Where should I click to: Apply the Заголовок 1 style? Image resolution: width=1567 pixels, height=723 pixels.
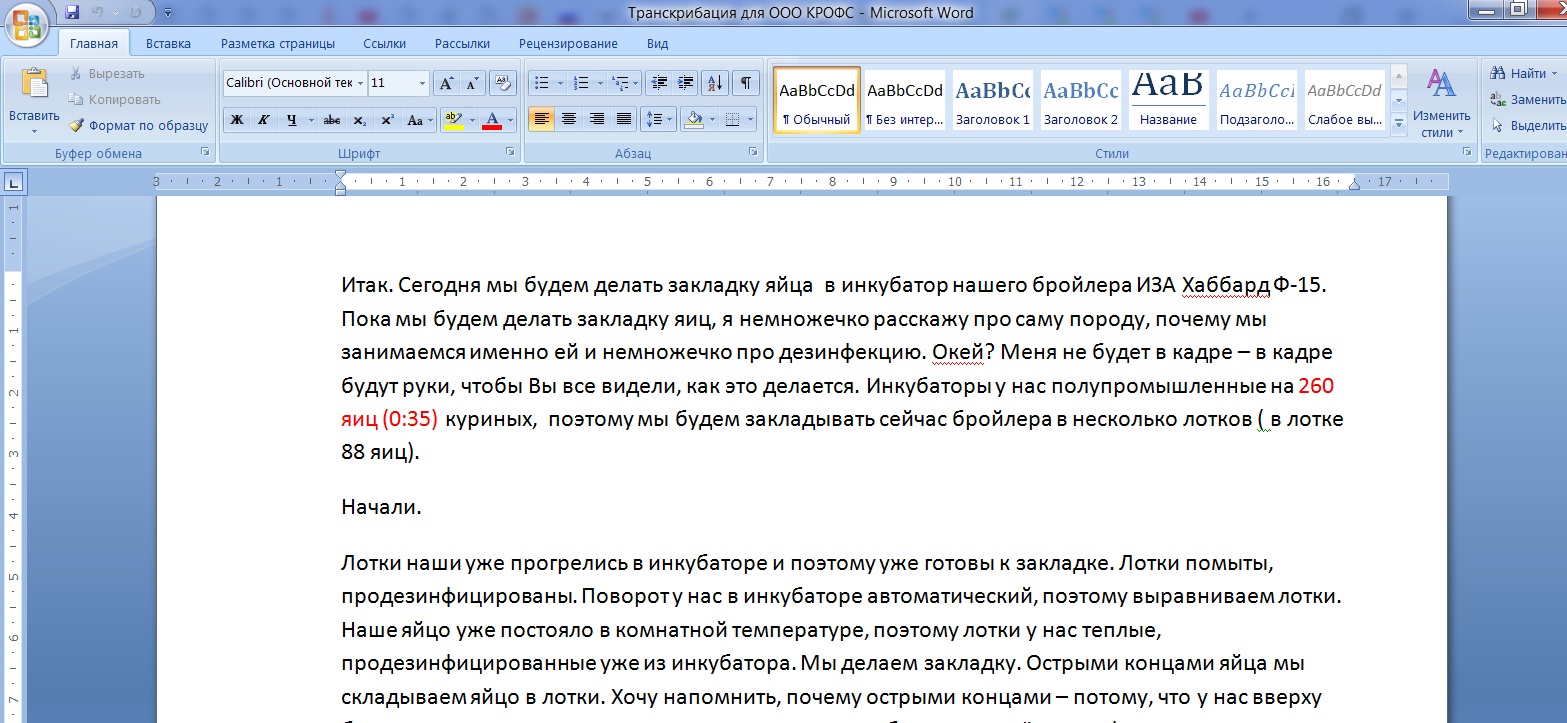point(993,100)
